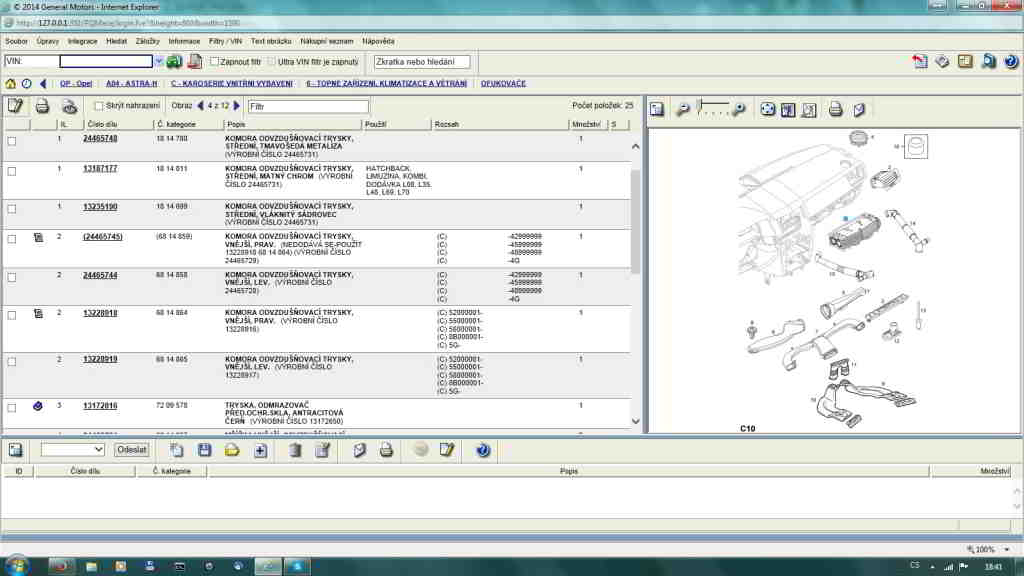Open part number 24465748 link

coord(100,138)
